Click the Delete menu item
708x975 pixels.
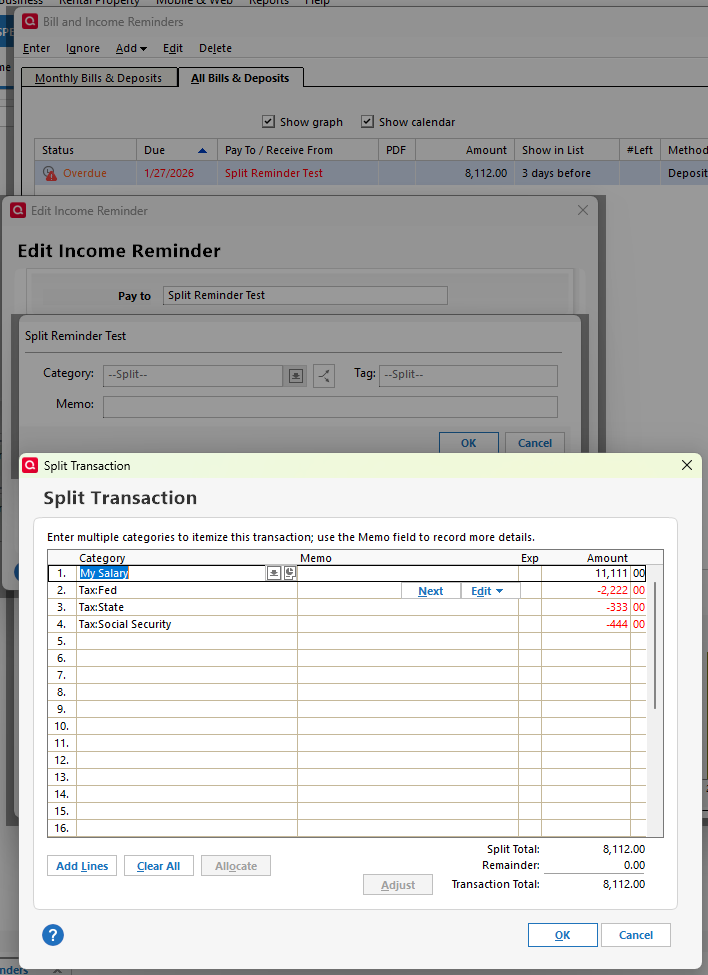click(215, 48)
